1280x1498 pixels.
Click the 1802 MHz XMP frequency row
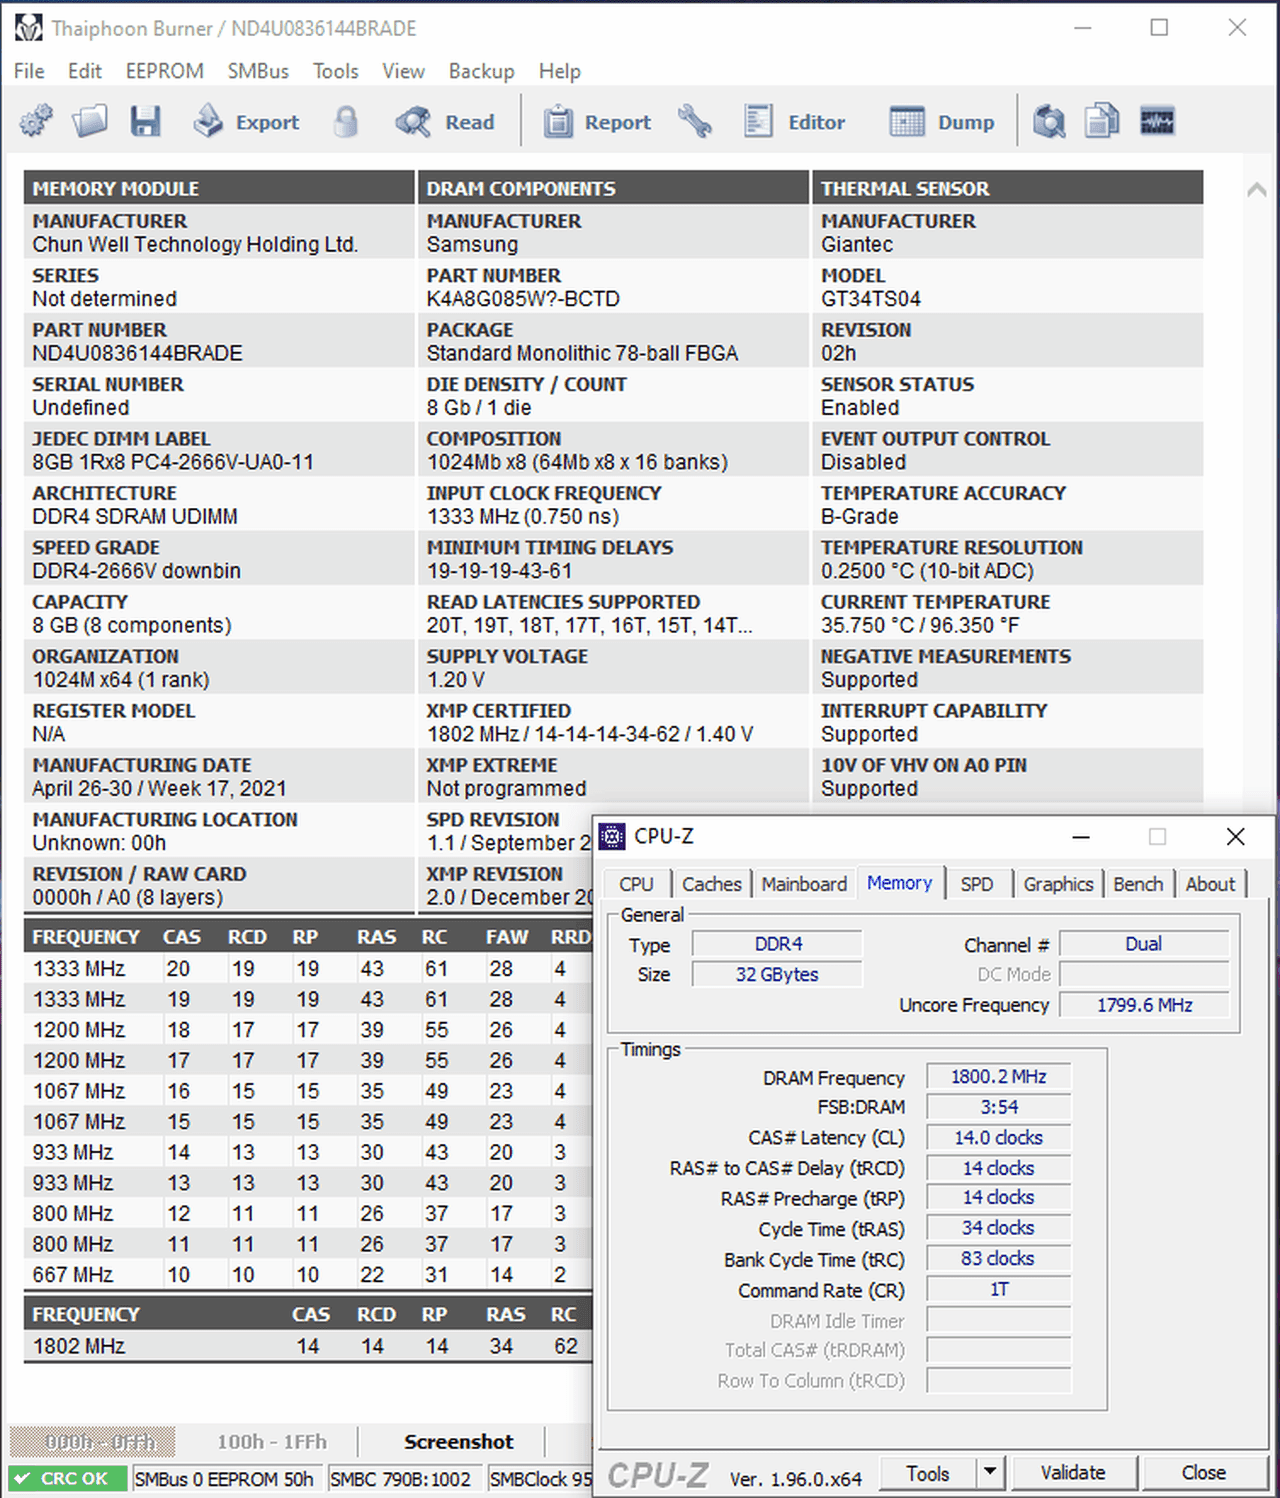[308, 1346]
